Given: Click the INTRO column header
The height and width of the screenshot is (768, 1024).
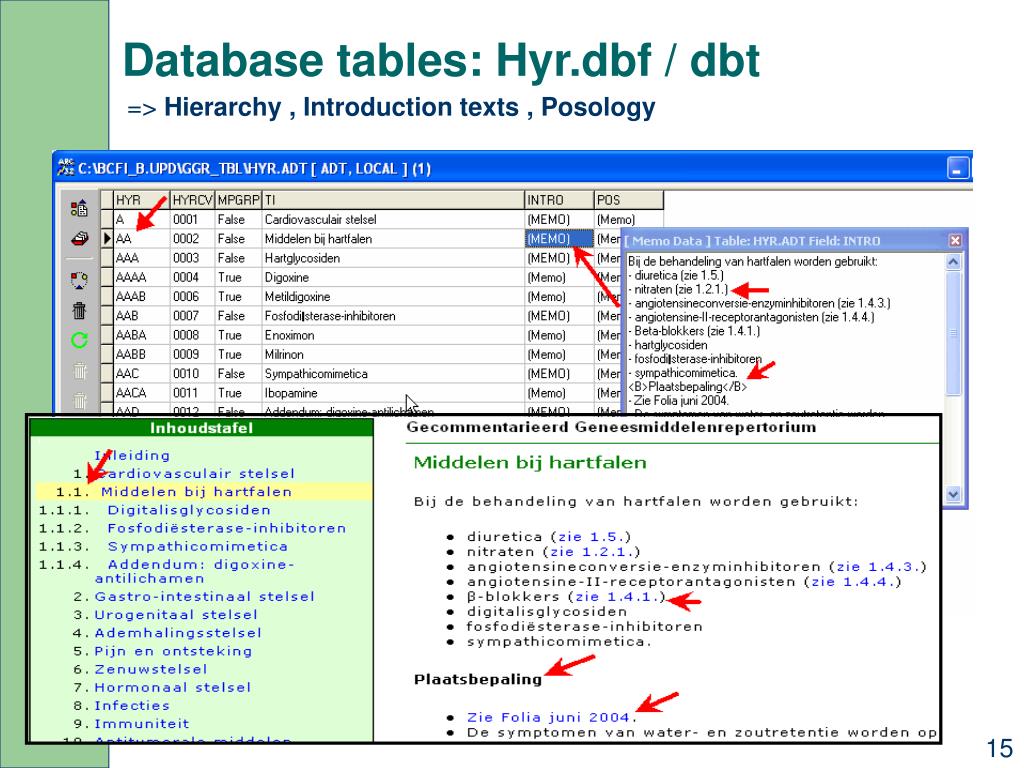Looking at the screenshot, I should [559, 200].
